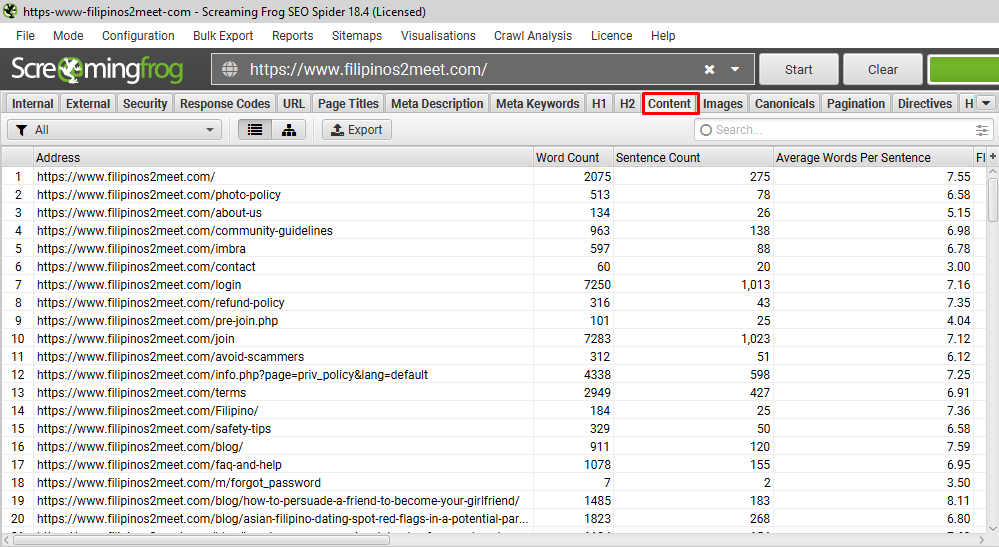Click the Screaming Frog app icon in title bar
This screenshot has height=547, width=999.
click(10, 11)
